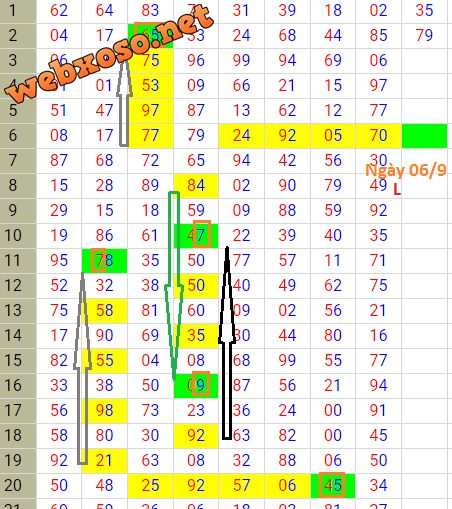Select yellow cell 70 in row 6
452x509 pixels.
tap(378, 136)
